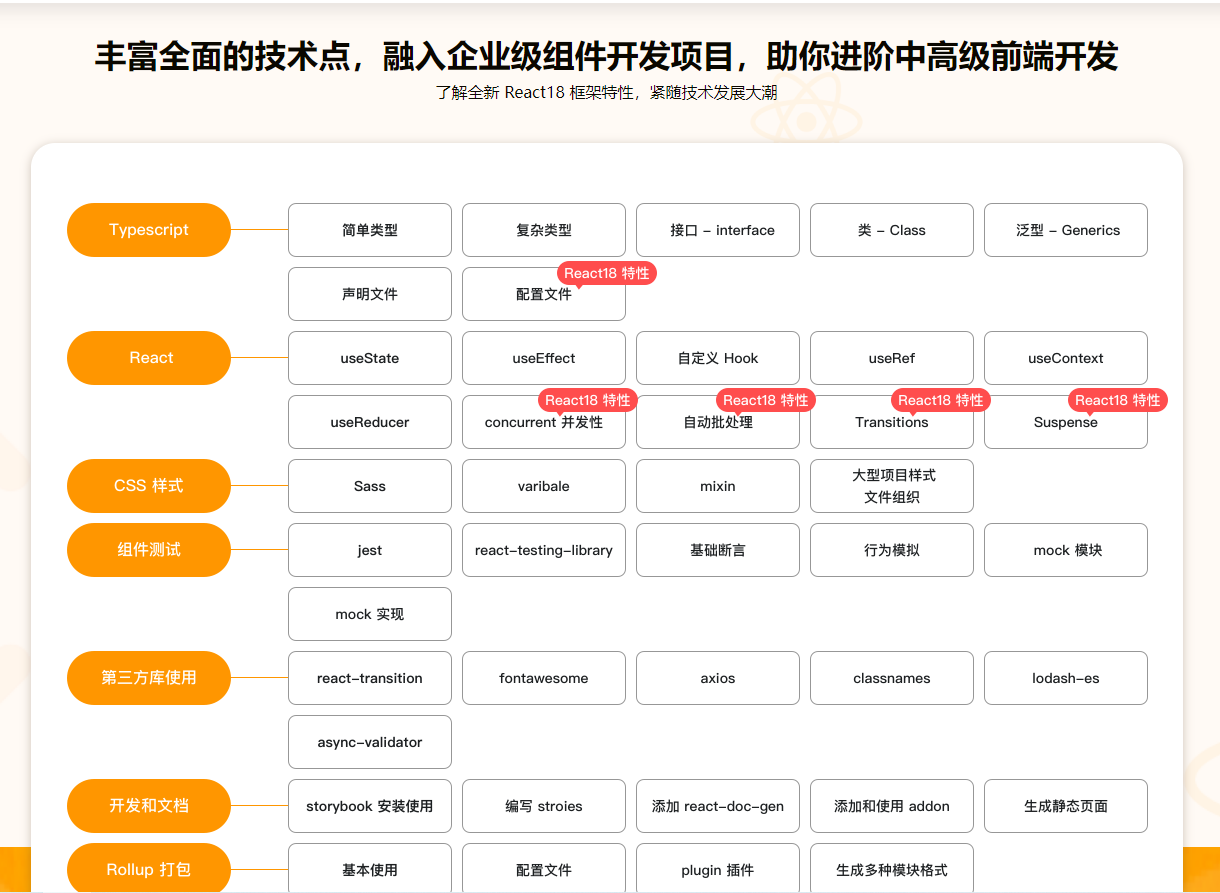This screenshot has height=893, width=1220.
Task: Select the axios library box
Action: pos(718,678)
